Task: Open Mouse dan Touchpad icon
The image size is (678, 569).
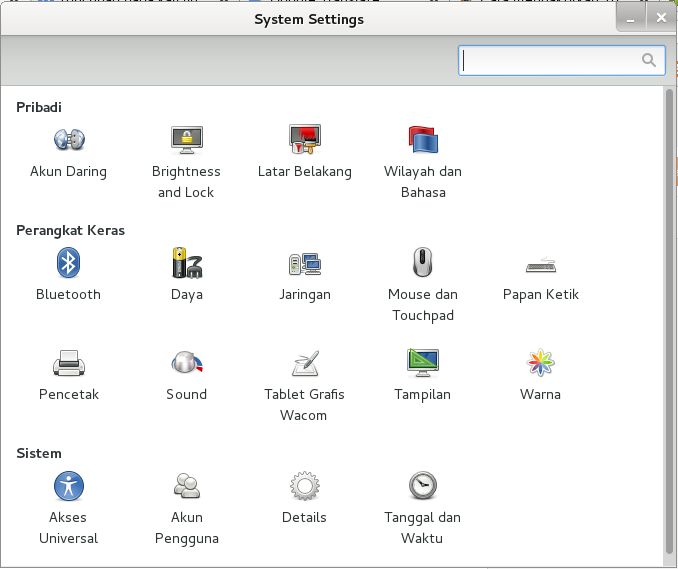Action: (x=422, y=262)
